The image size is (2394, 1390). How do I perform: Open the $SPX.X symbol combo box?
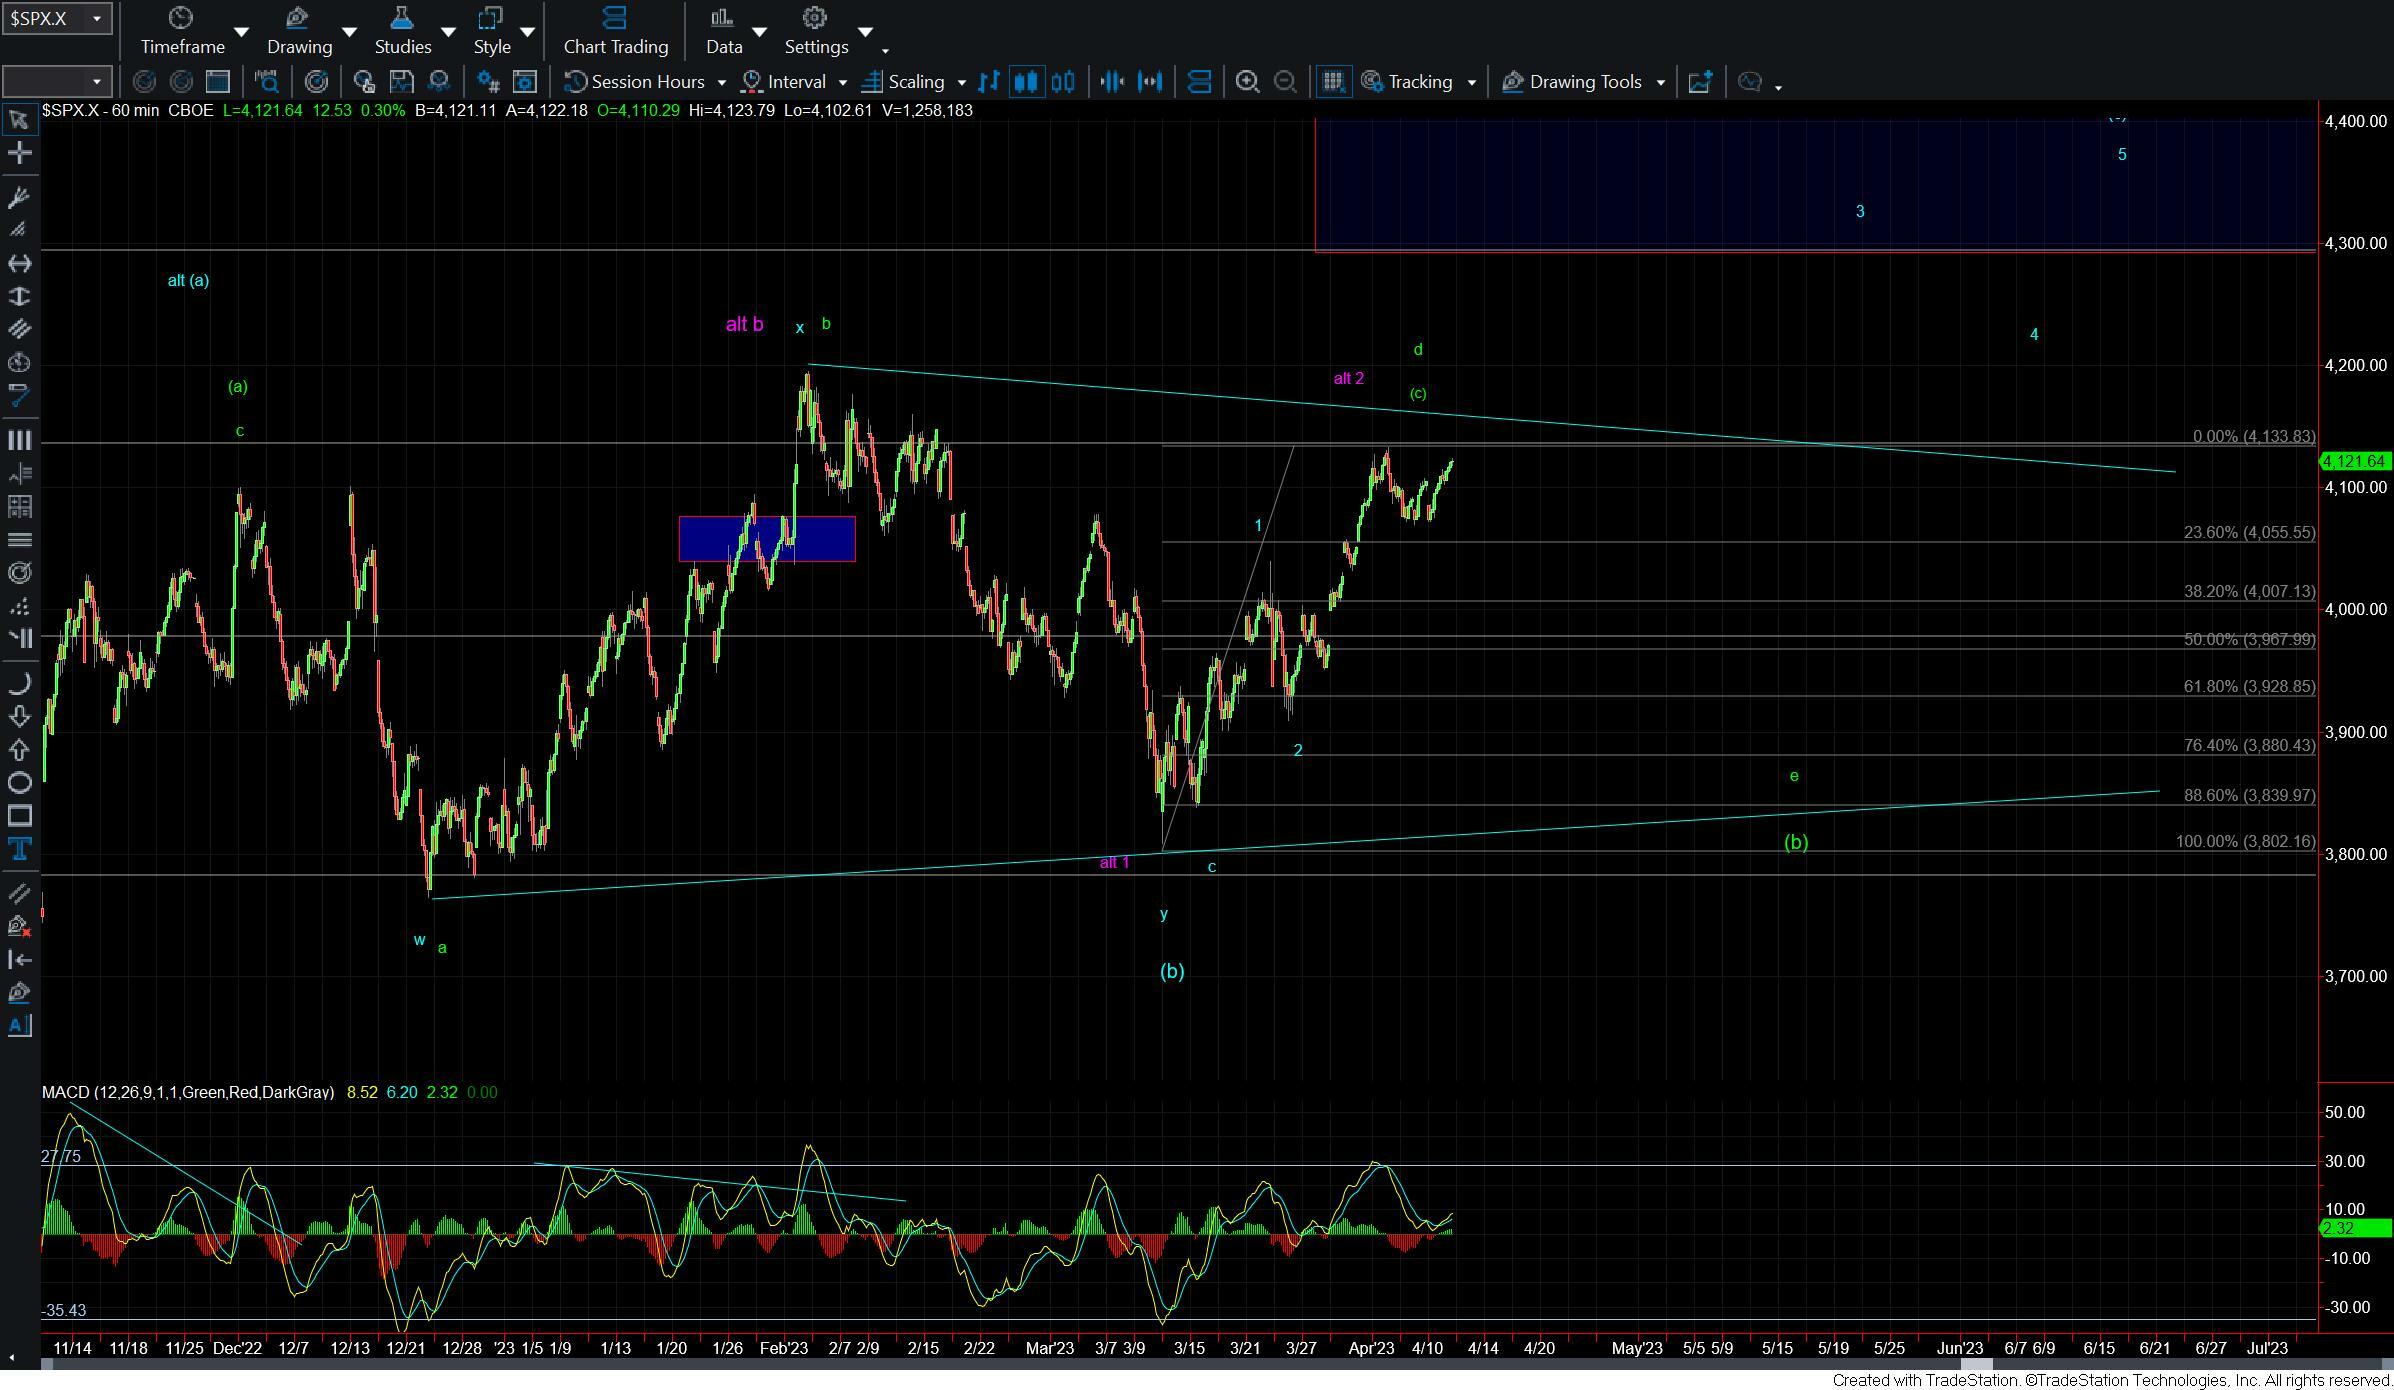pyautogui.click(x=56, y=18)
